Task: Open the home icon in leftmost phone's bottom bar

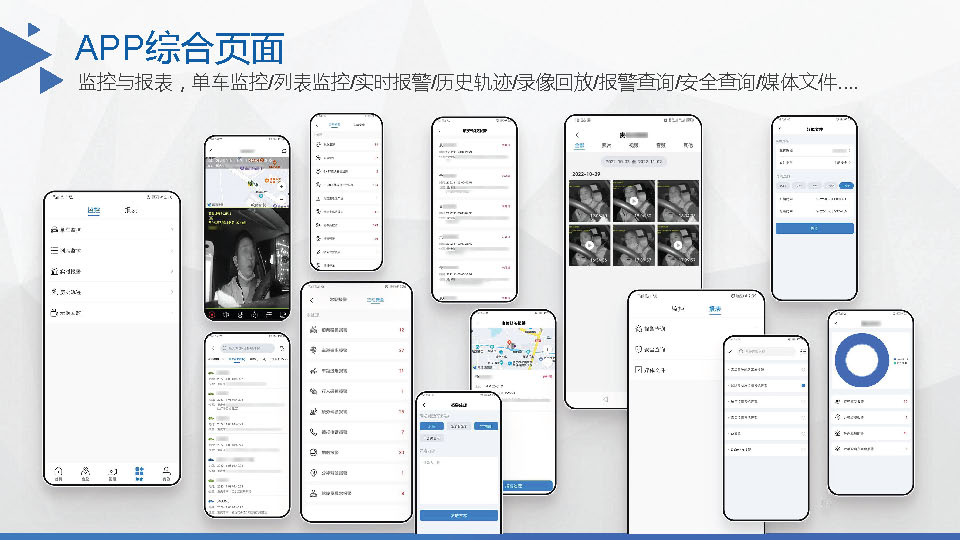Action: [x=59, y=472]
